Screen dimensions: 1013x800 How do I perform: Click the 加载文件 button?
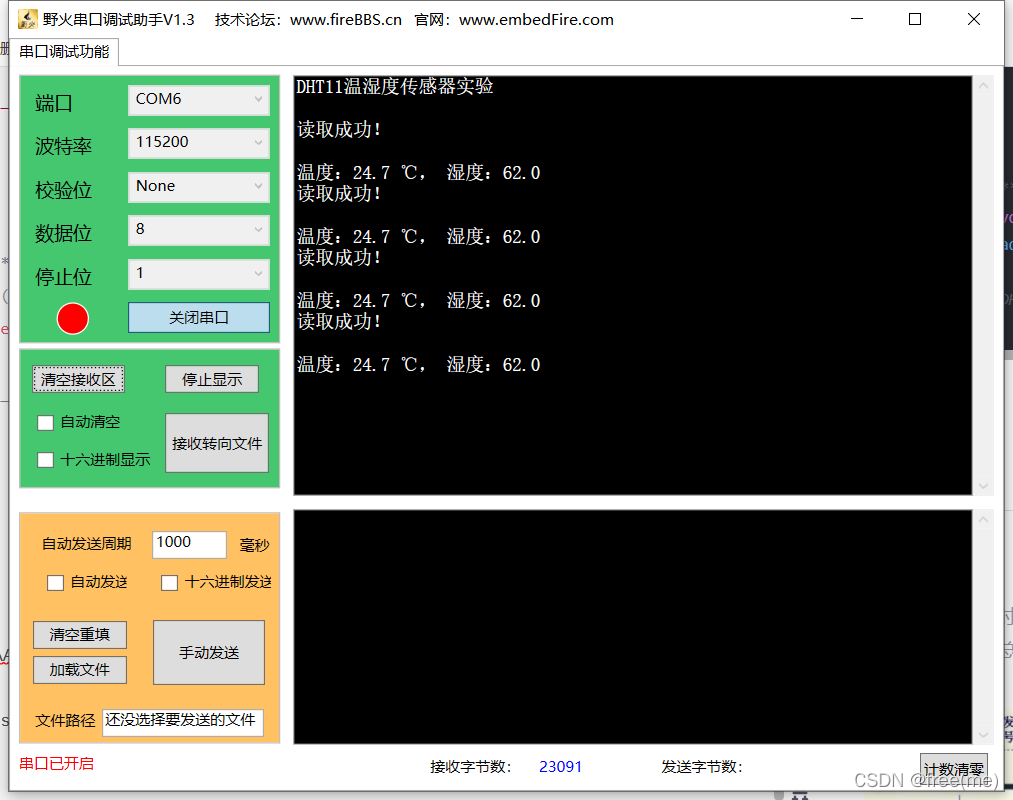pos(80,670)
